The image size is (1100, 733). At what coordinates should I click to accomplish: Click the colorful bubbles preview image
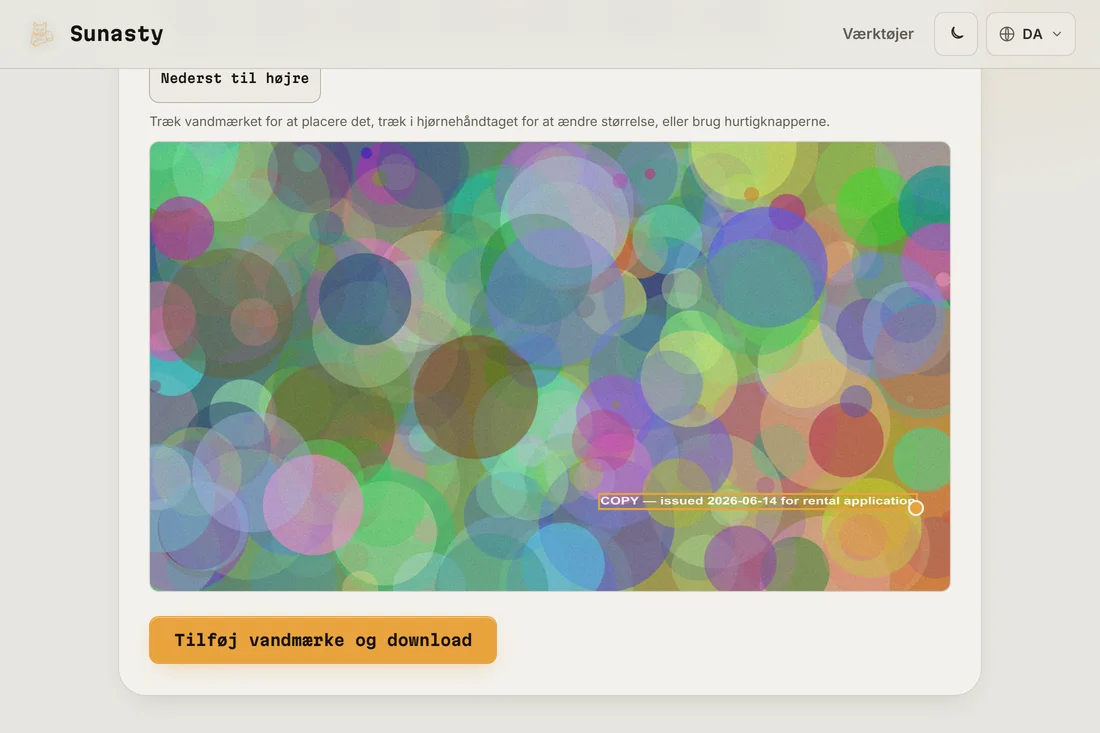coord(549,366)
